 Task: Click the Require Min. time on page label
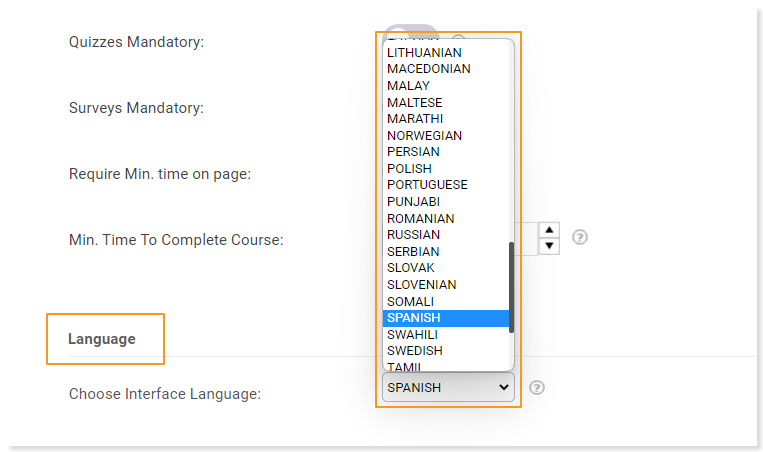160,174
